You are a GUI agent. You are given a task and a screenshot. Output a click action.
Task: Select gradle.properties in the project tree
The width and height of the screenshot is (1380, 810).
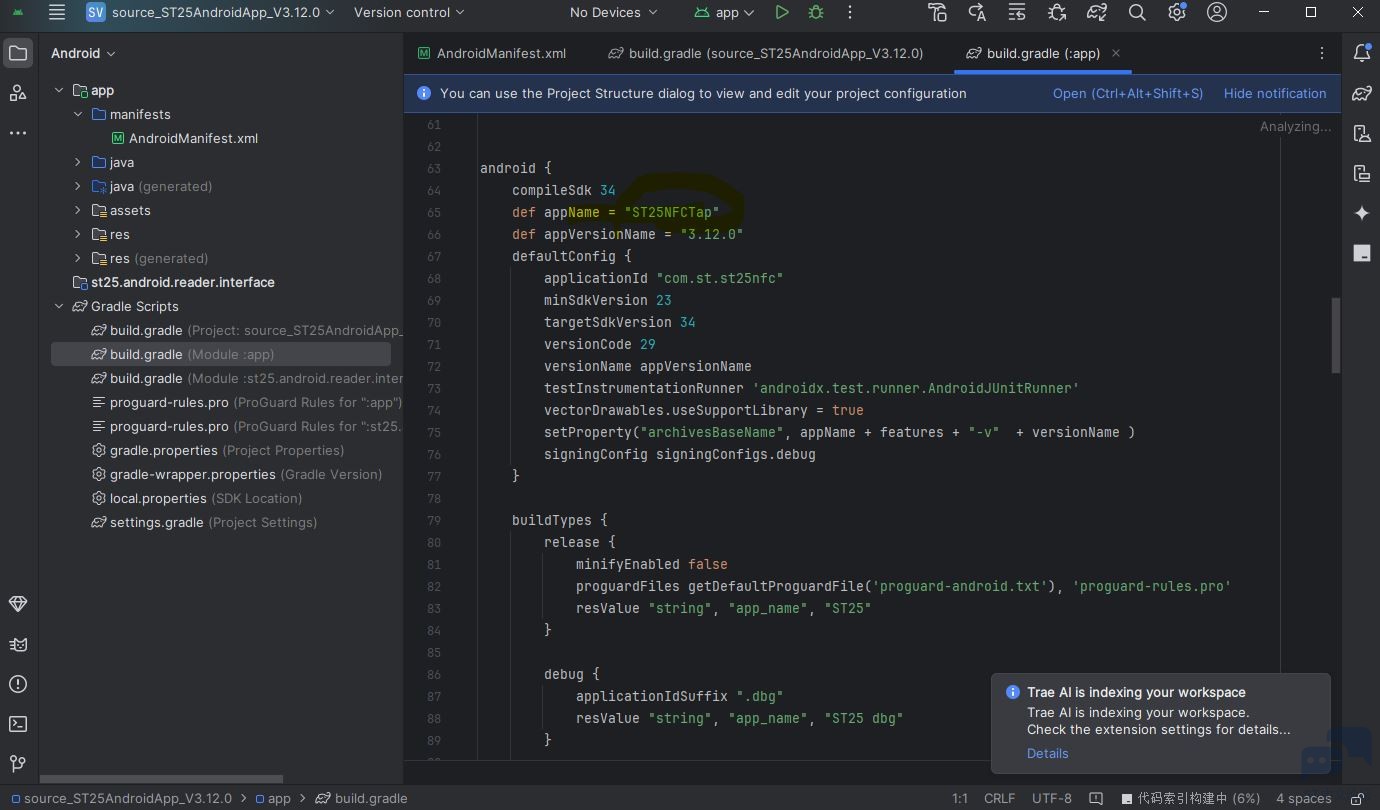(164, 450)
